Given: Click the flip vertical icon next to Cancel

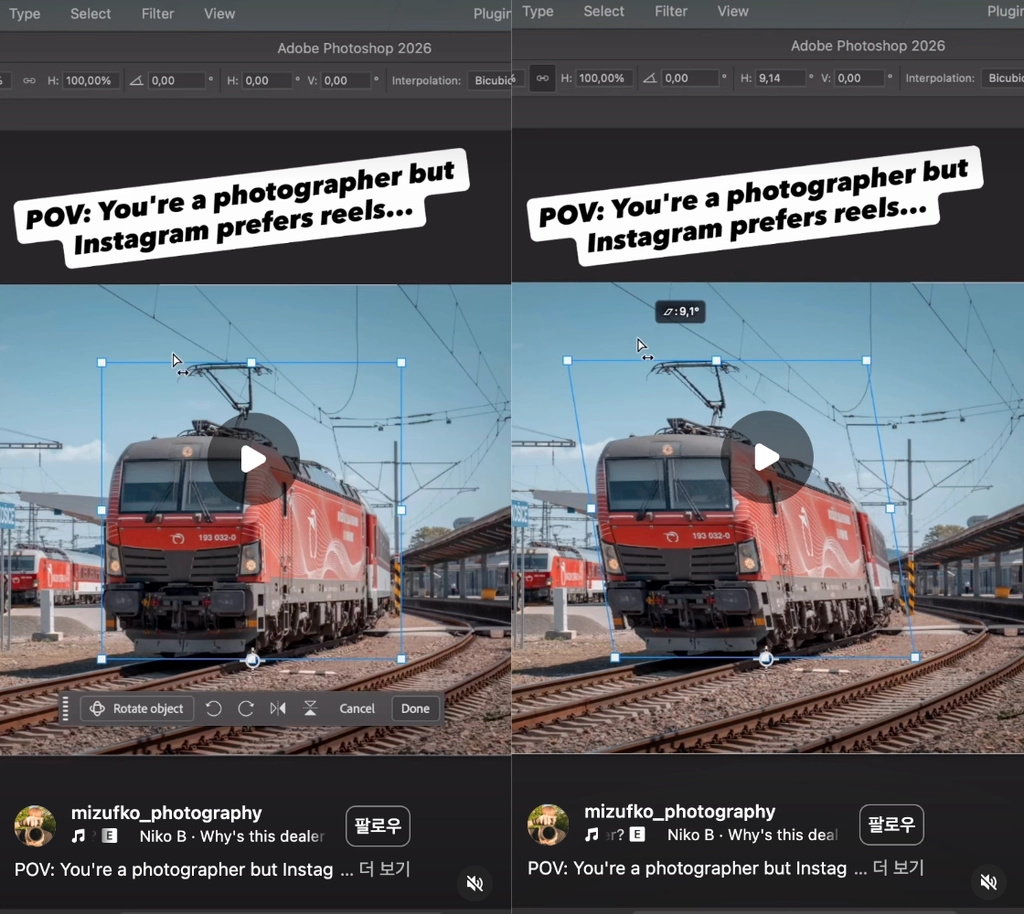Looking at the screenshot, I should 310,708.
